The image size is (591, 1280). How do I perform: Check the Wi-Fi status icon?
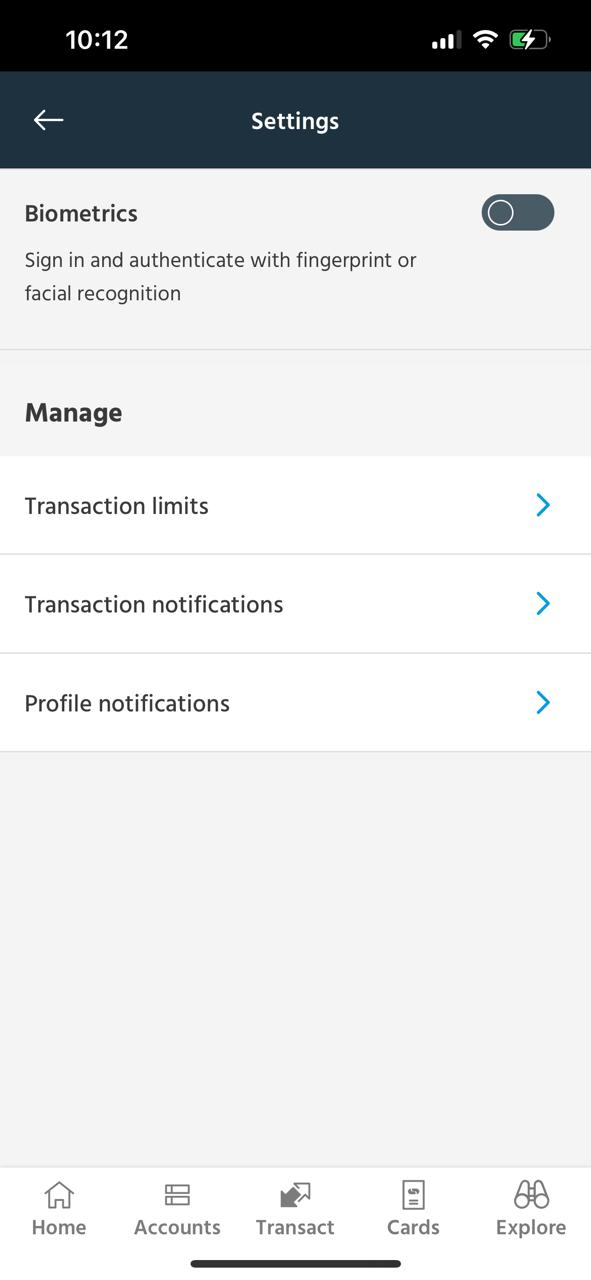[486, 40]
